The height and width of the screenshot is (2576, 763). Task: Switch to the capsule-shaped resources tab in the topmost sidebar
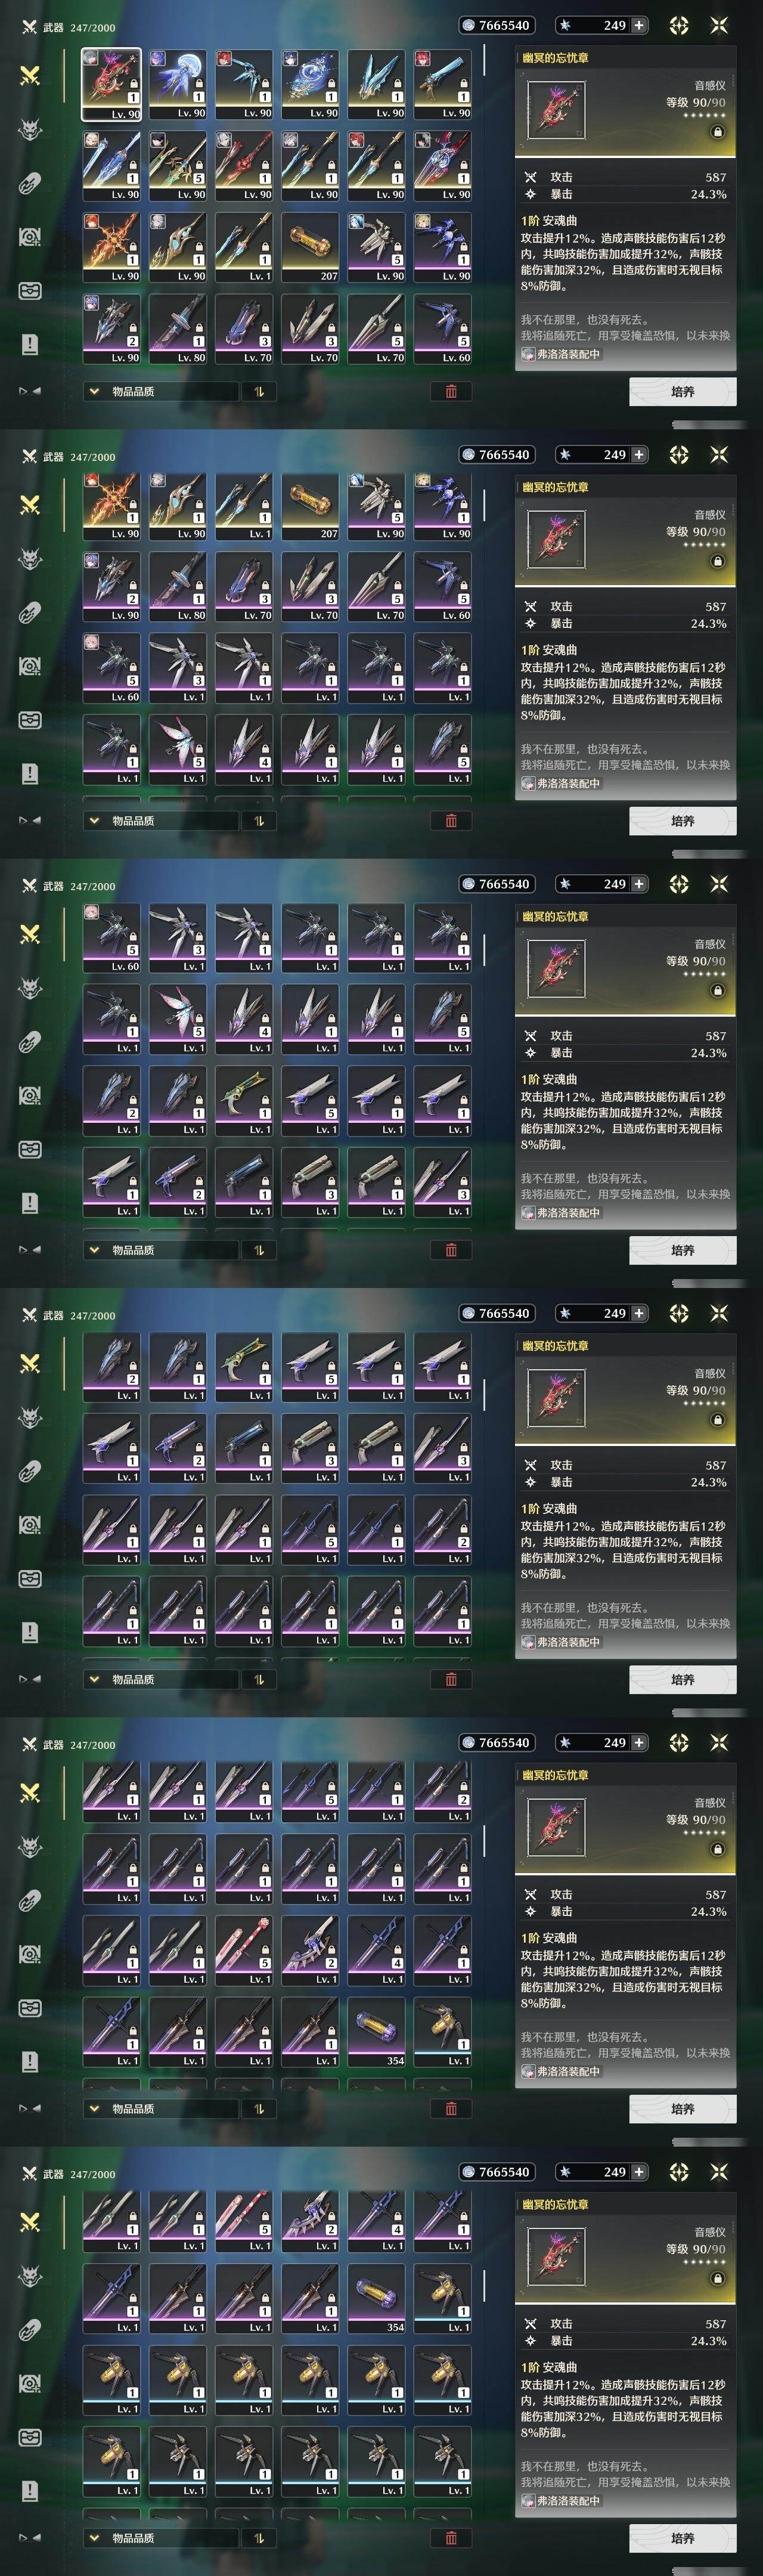pyautogui.click(x=30, y=183)
